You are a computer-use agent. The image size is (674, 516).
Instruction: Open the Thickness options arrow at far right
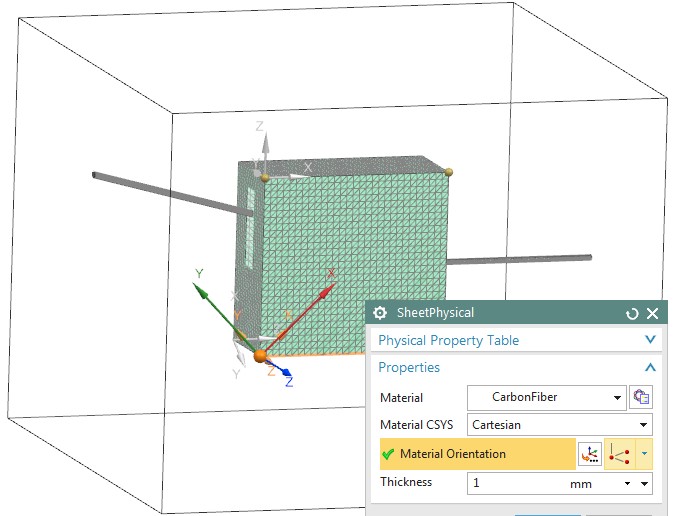645,484
